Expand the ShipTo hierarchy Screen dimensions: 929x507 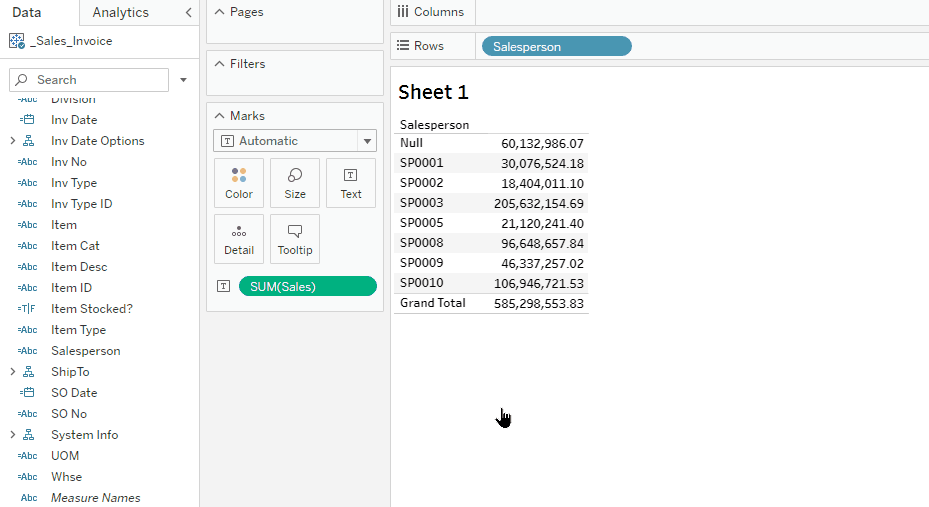pyautogui.click(x=12, y=372)
